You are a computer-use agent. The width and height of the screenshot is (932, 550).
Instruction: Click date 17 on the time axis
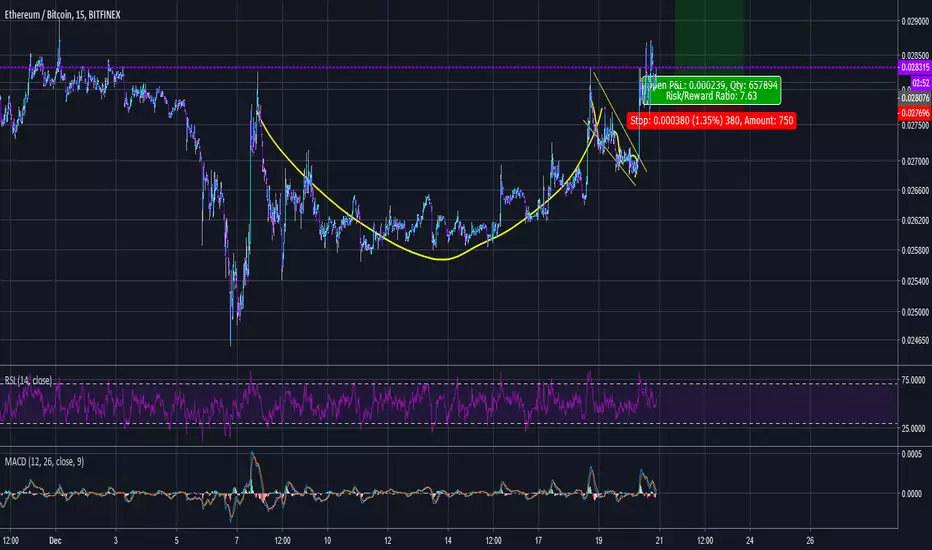pyautogui.click(x=538, y=540)
